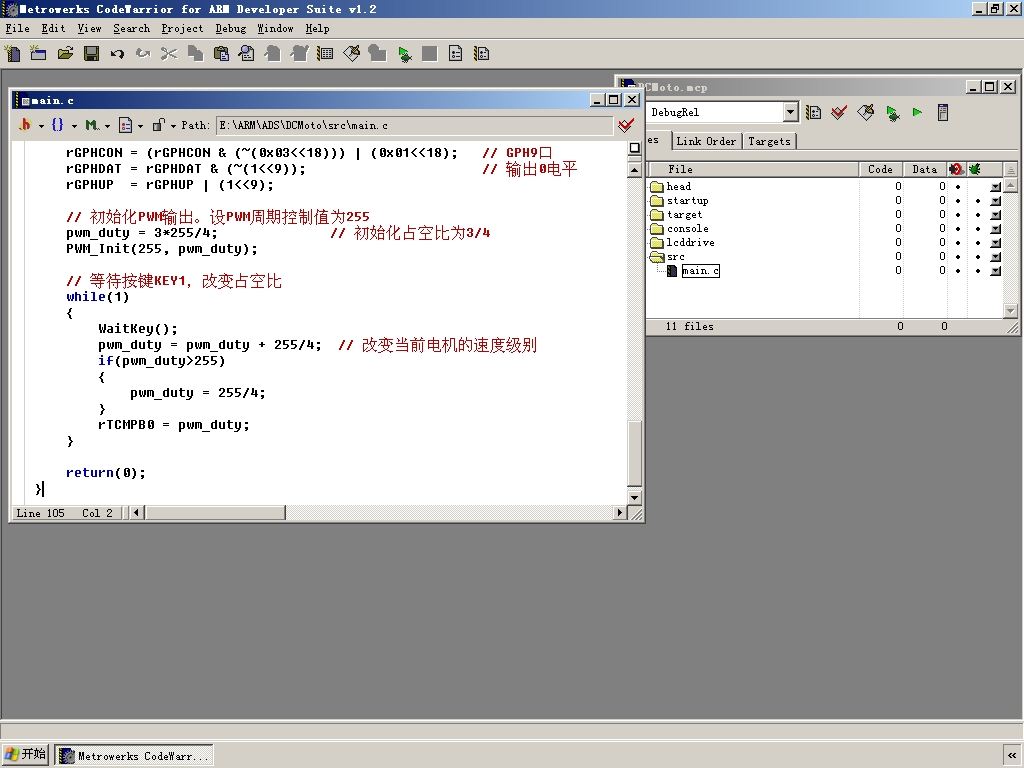The height and width of the screenshot is (768, 1024).
Task: Open the Edit menu
Action: point(54,28)
